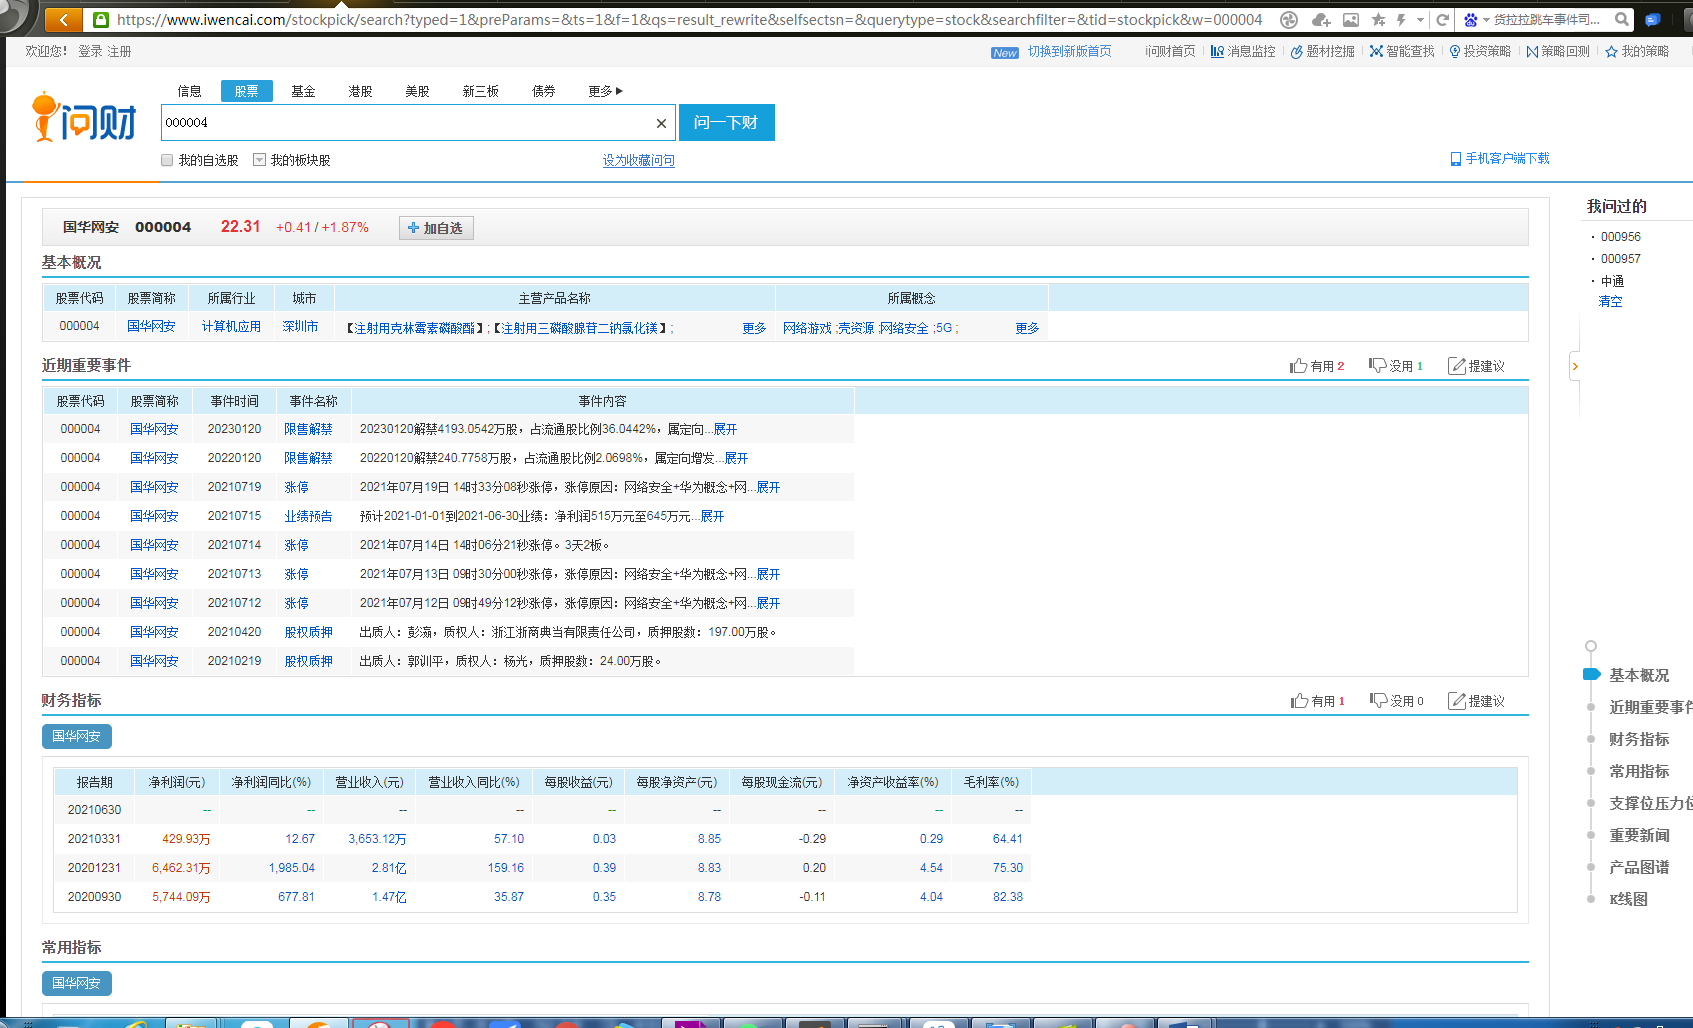Click 切换到新版首页 link

[x=1069, y=51]
